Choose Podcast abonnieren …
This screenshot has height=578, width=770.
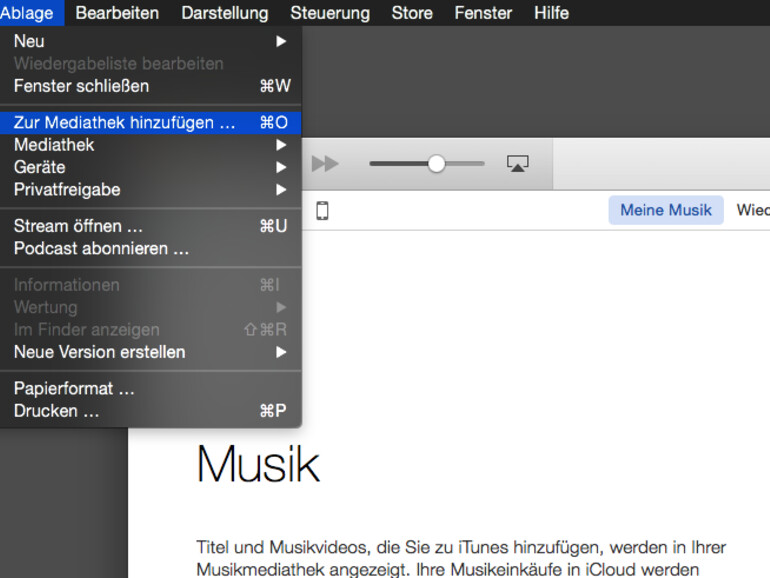[x=150, y=248]
